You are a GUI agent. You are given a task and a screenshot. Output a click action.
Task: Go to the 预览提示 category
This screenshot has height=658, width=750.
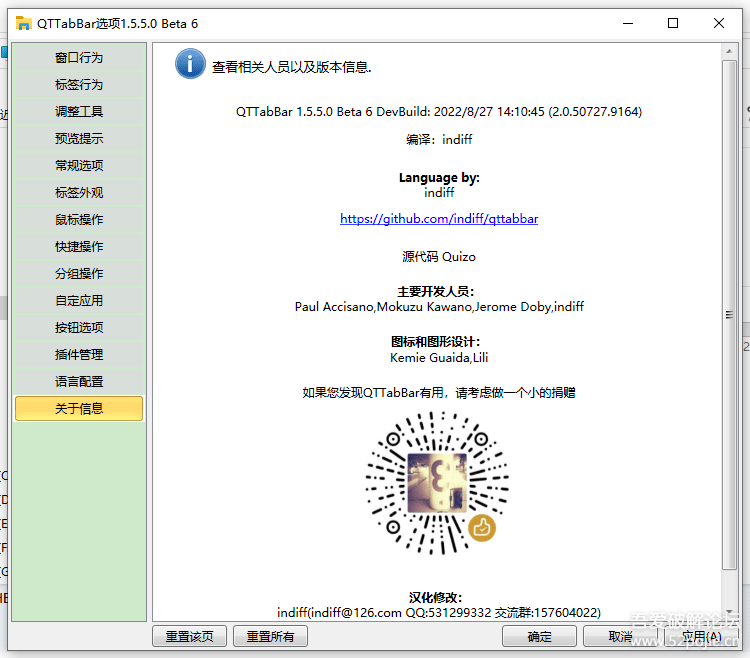tap(79, 139)
